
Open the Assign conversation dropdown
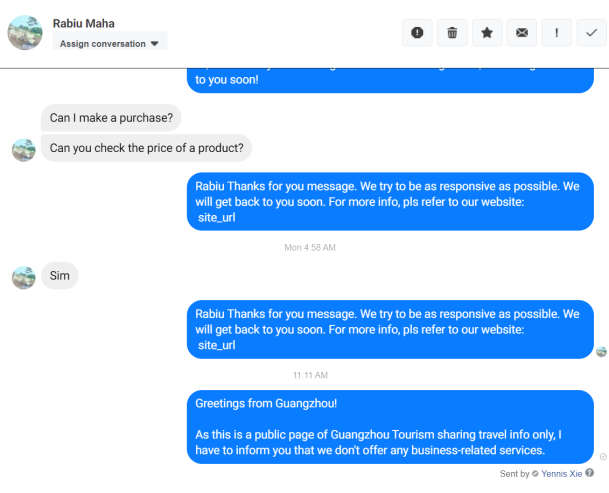pyautogui.click(x=110, y=44)
